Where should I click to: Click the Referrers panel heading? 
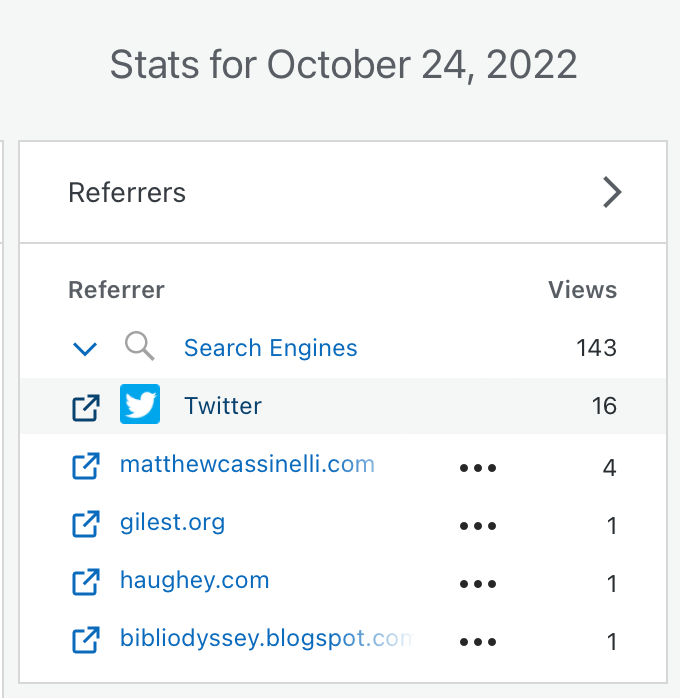(x=127, y=192)
